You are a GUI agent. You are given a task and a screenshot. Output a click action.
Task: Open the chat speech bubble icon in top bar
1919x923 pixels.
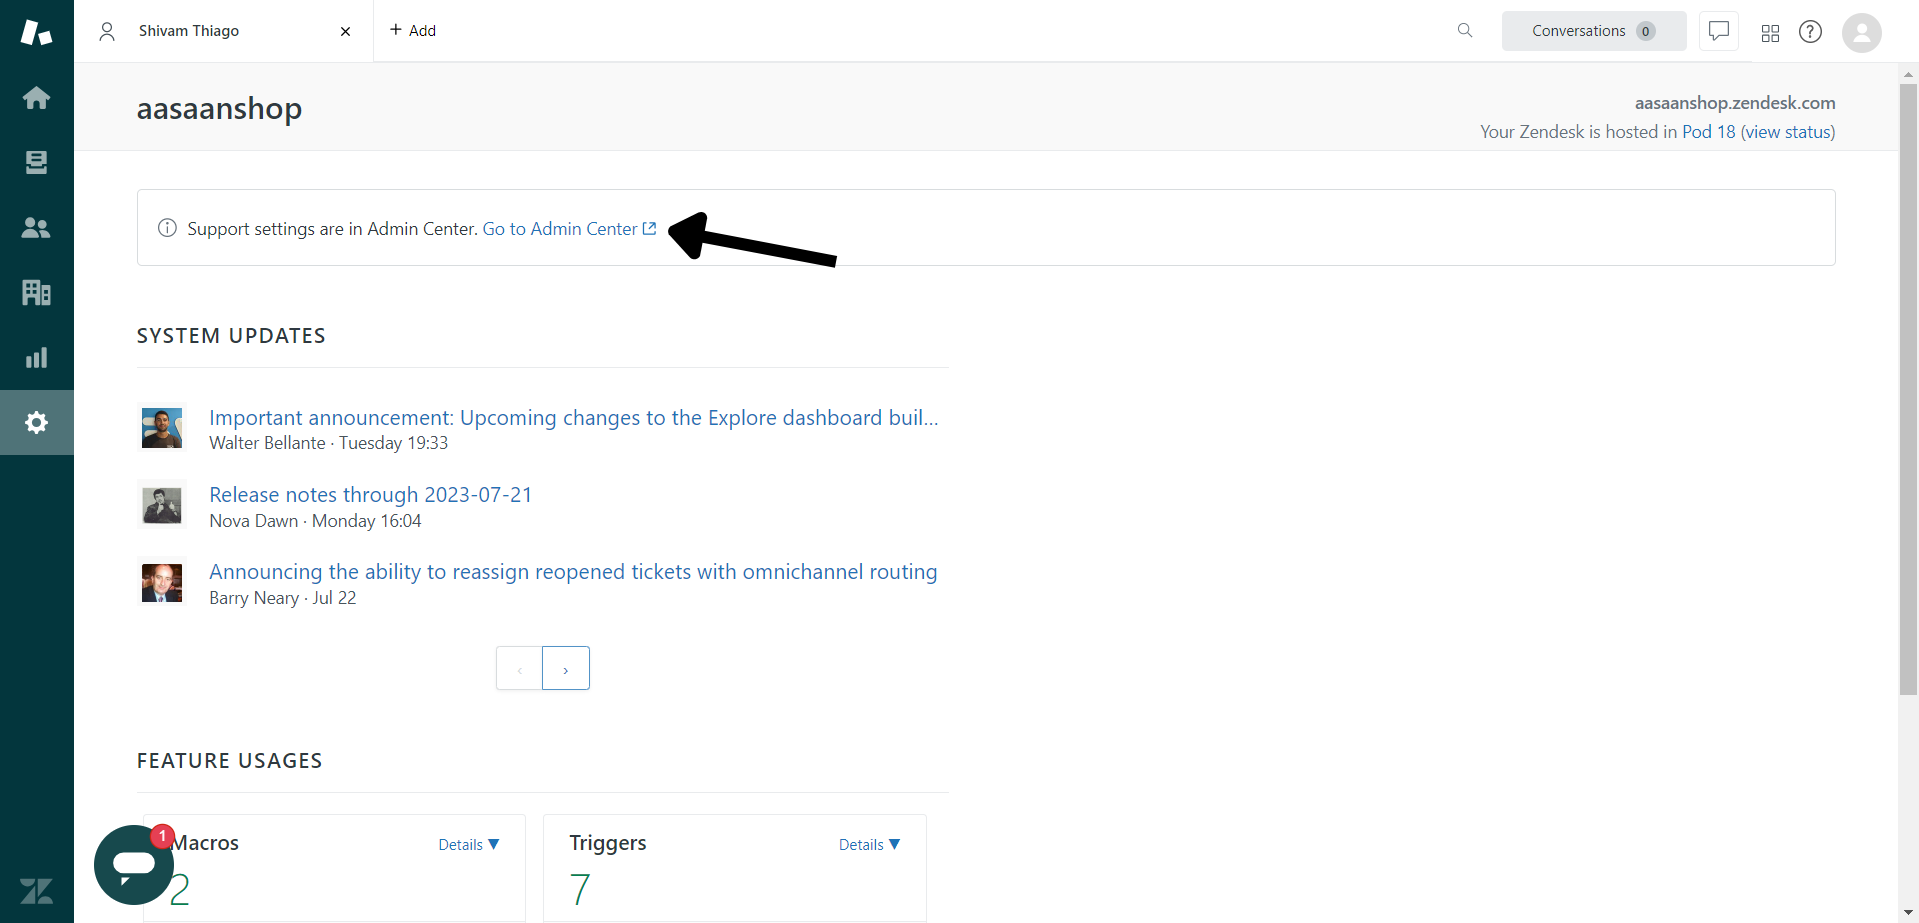1719,31
